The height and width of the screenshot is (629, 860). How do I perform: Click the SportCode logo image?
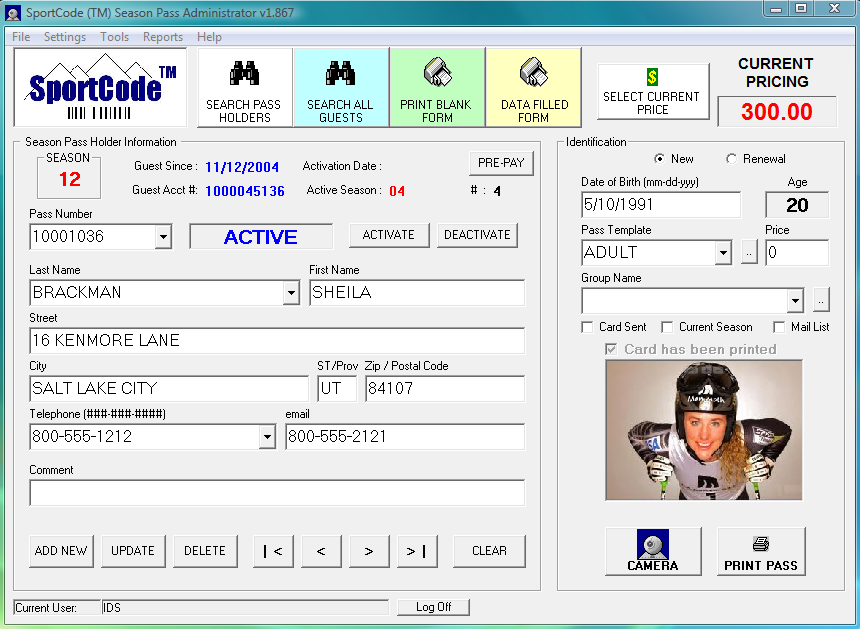point(100,87)
